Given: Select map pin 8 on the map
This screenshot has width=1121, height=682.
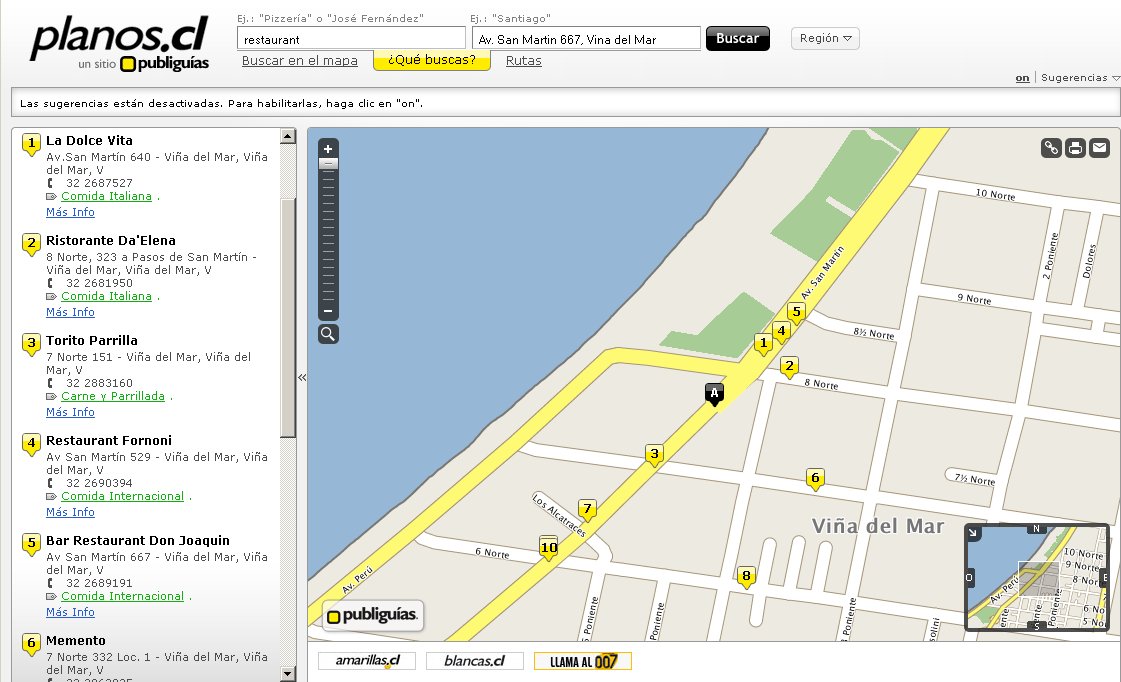Looking at the screenshot, I should pos(746,576).
